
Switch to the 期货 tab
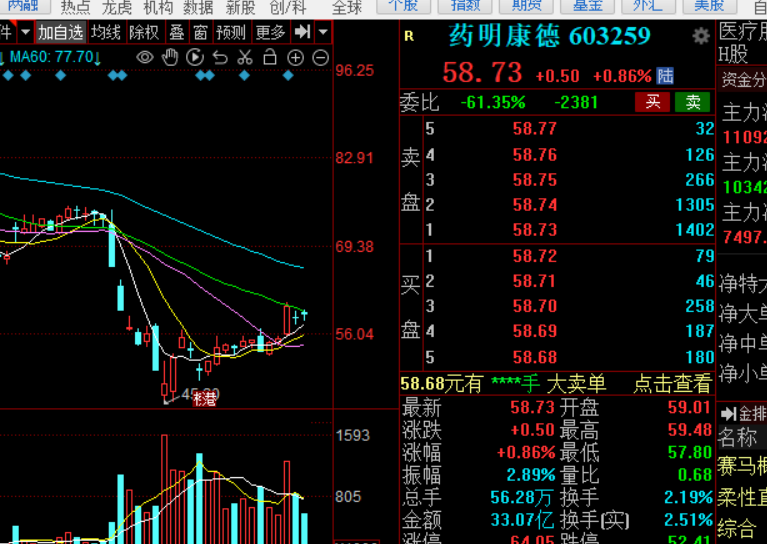(x=526, y=6)
